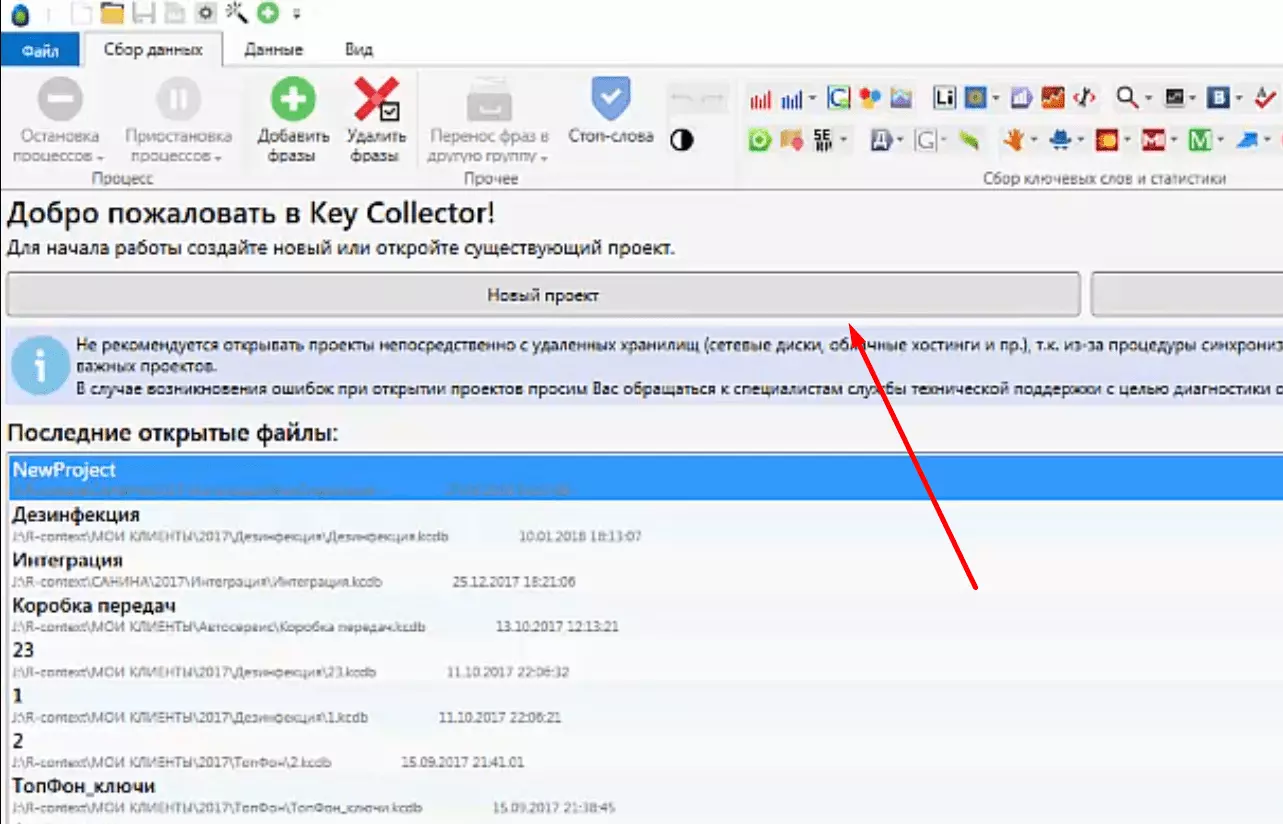Image resolution: width=1283 pixels, height=824 pixels.
Task: Expand the dropdown next to the green M icon
Action: click(x=1221, y=141)
